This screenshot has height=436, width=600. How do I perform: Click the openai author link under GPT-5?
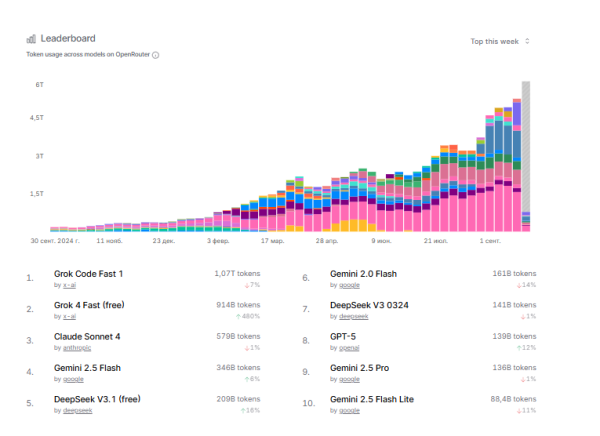(x=349, y=349)
